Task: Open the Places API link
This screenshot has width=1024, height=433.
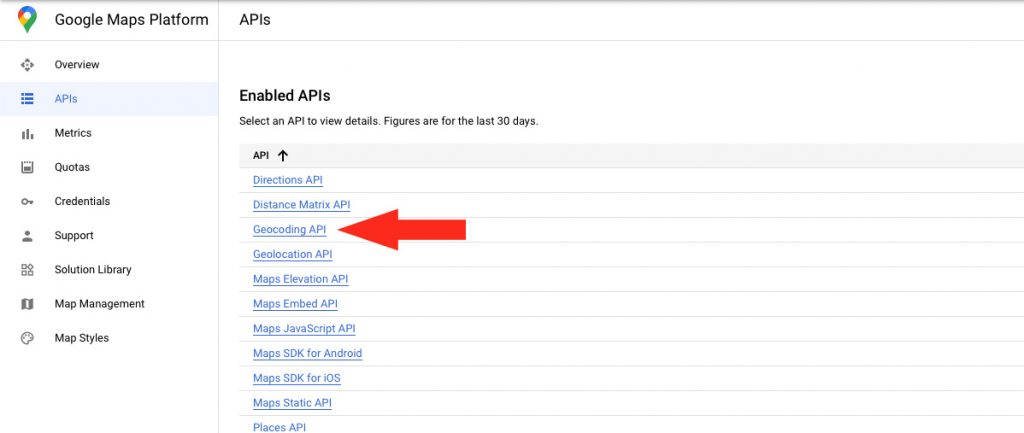Action: 279,427
